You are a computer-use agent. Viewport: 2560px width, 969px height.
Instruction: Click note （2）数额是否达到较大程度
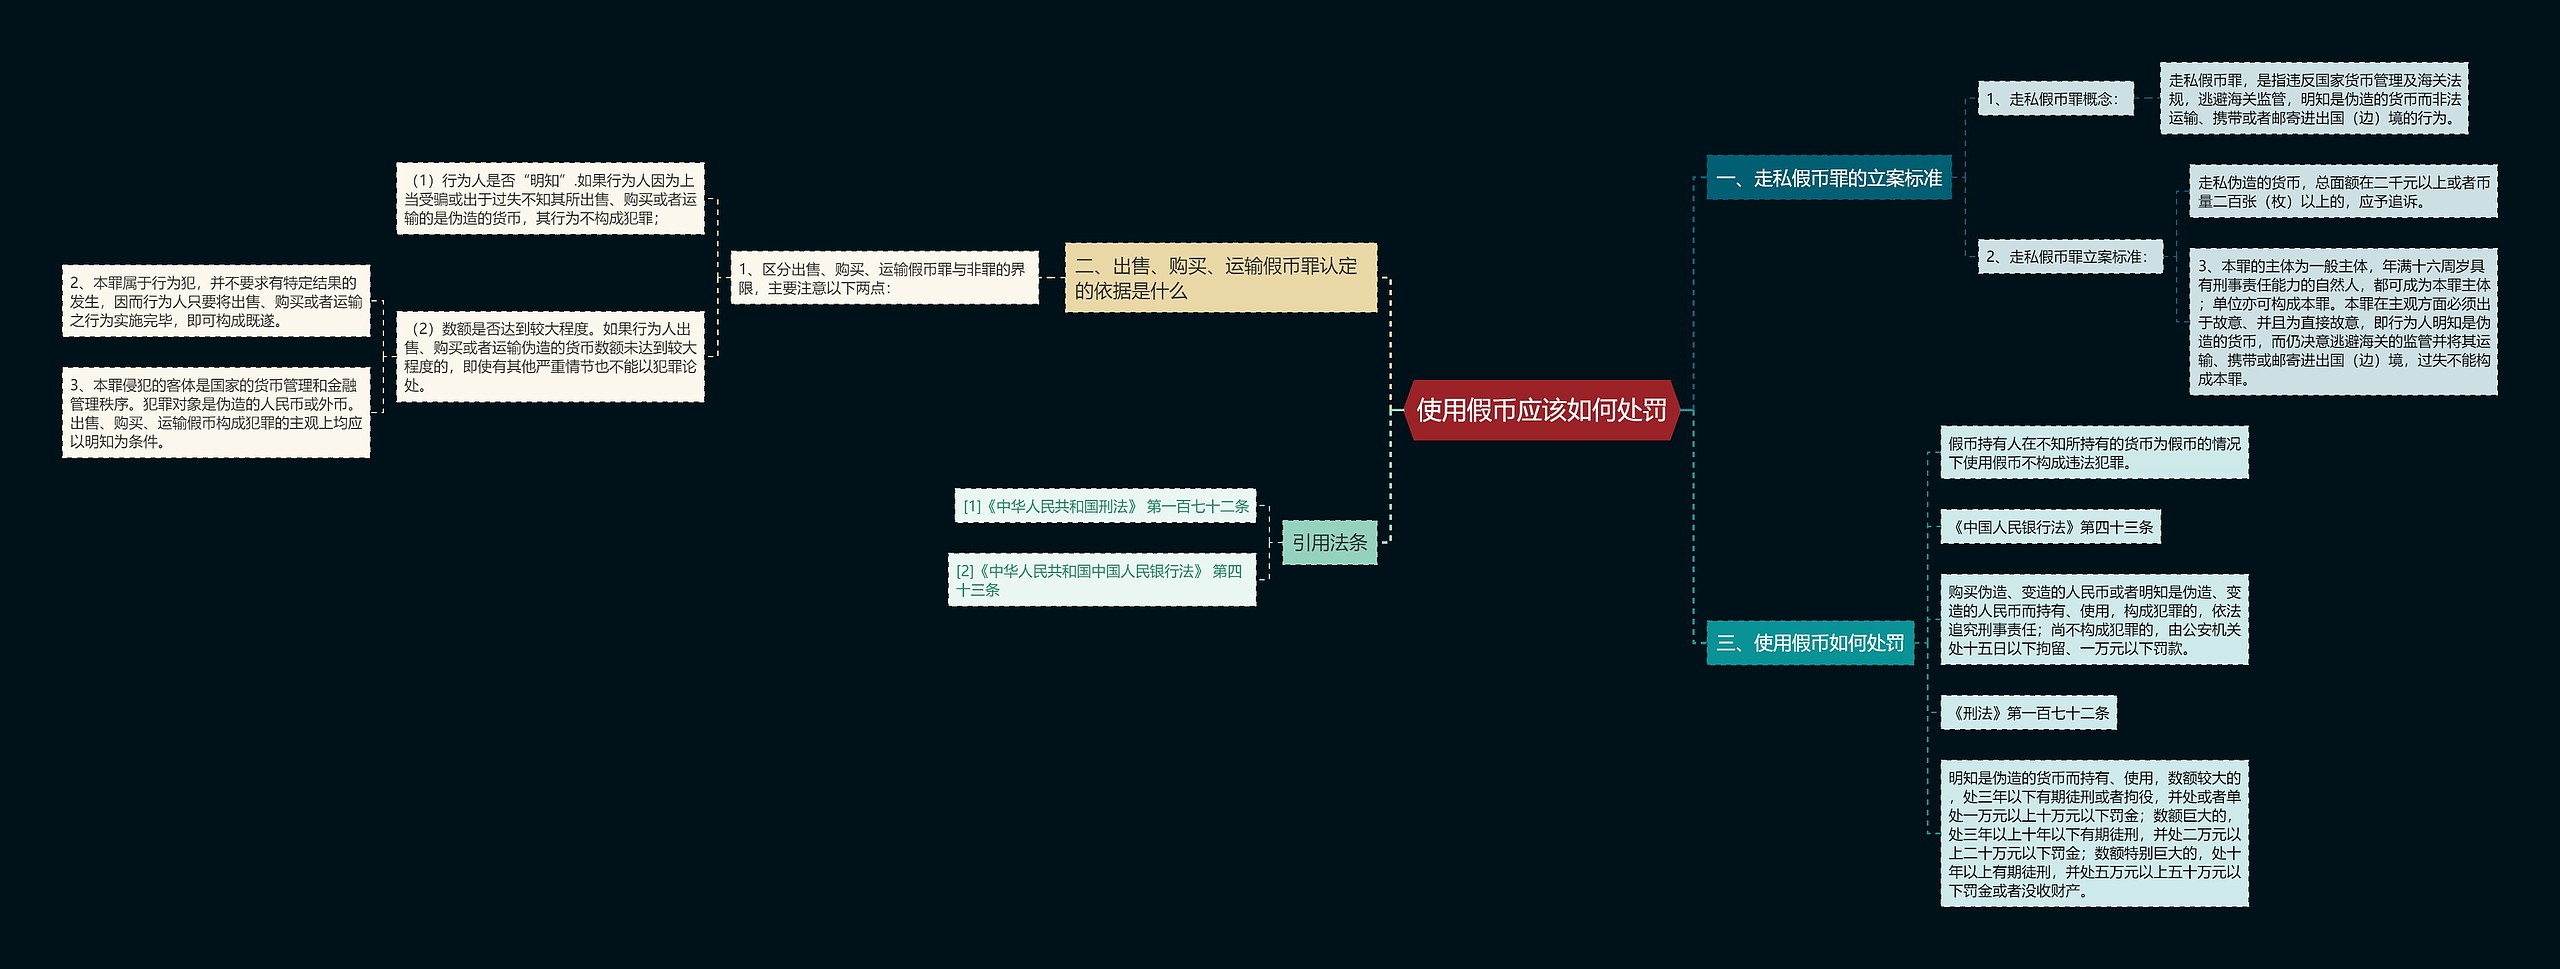tap(550, 357)
